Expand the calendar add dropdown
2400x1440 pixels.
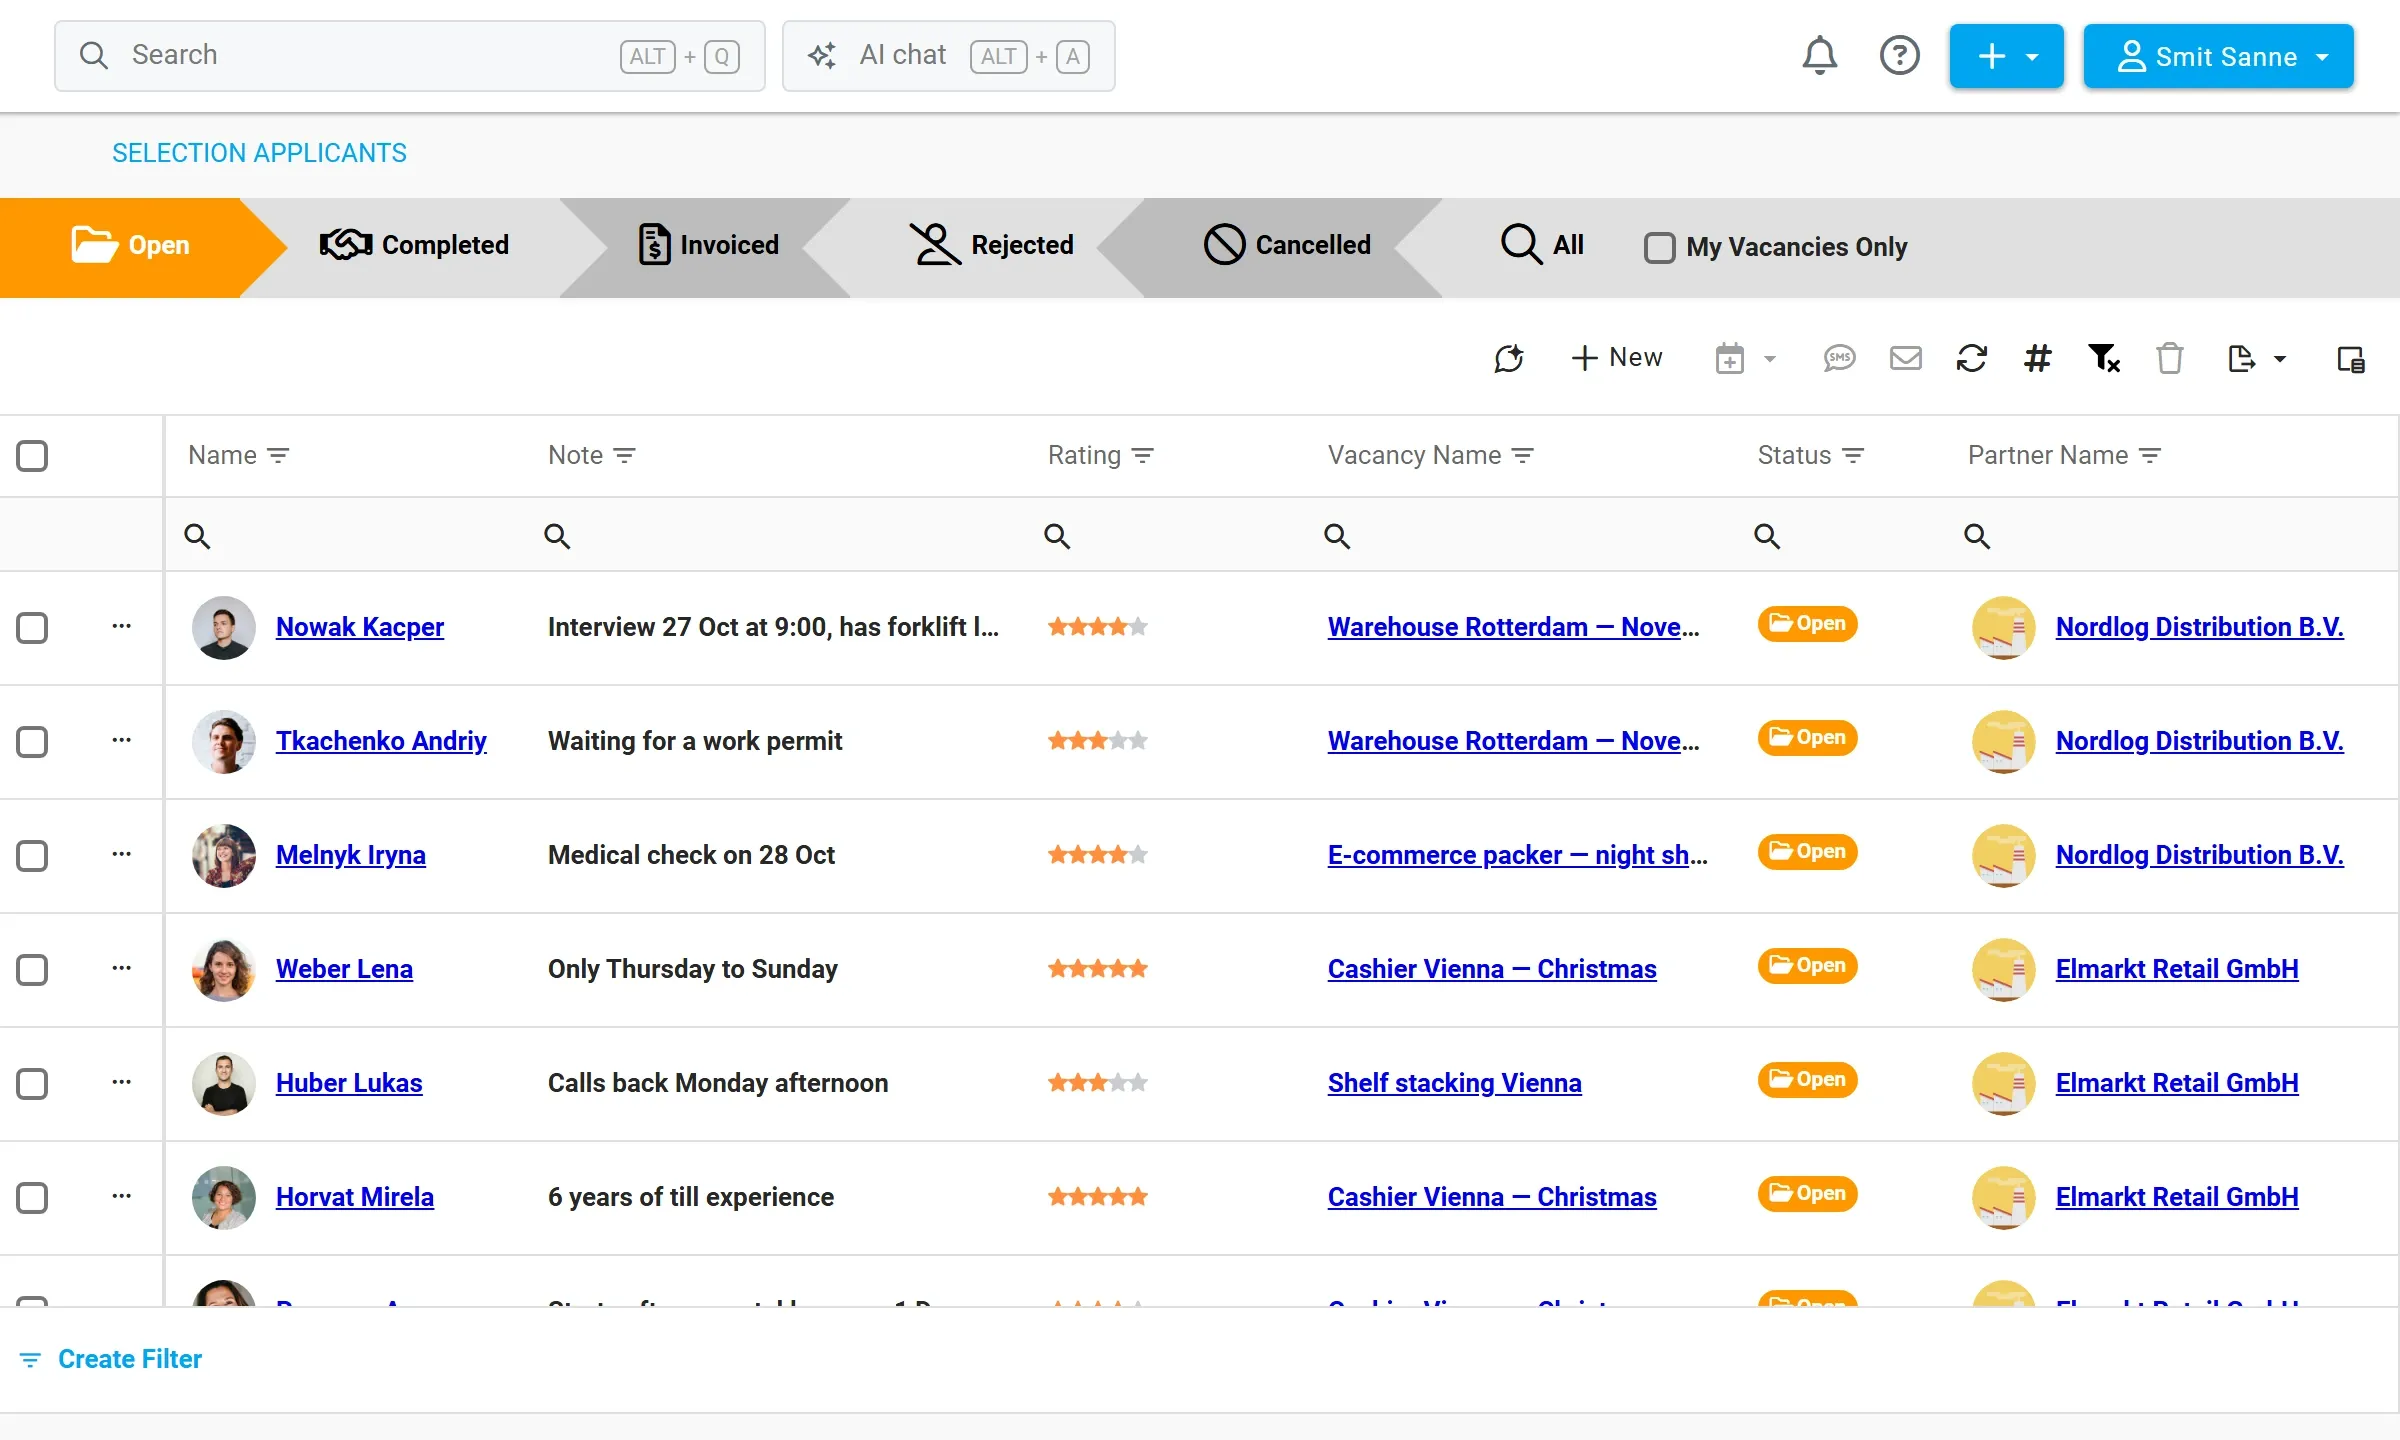(x=1769, y=359)
